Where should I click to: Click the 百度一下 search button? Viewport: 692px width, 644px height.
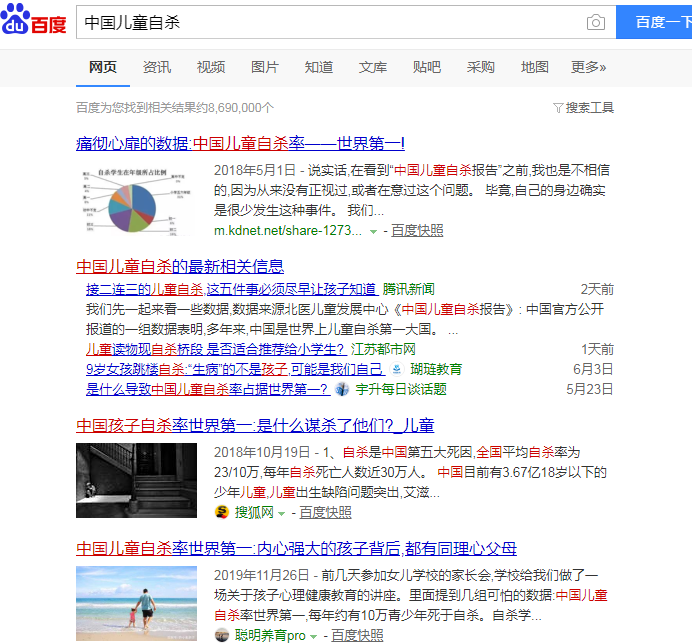pyautogui.click(x=654, y=22)
